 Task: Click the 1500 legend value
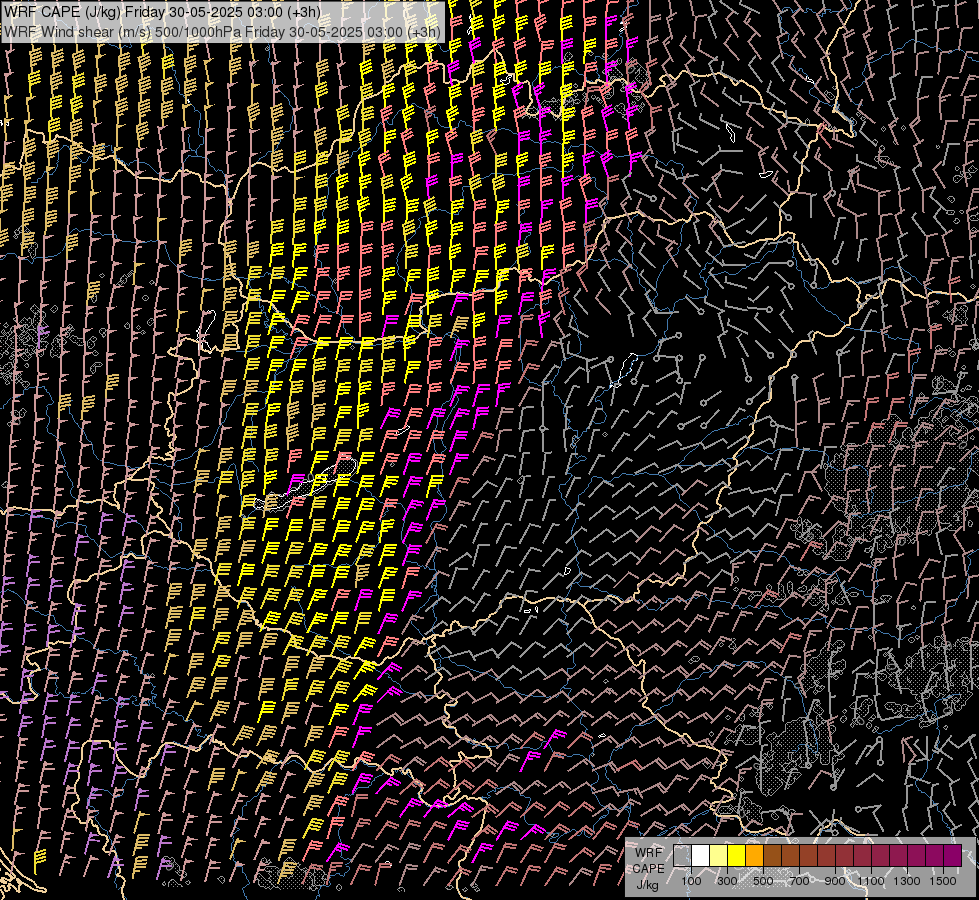(x=943, y=881)
